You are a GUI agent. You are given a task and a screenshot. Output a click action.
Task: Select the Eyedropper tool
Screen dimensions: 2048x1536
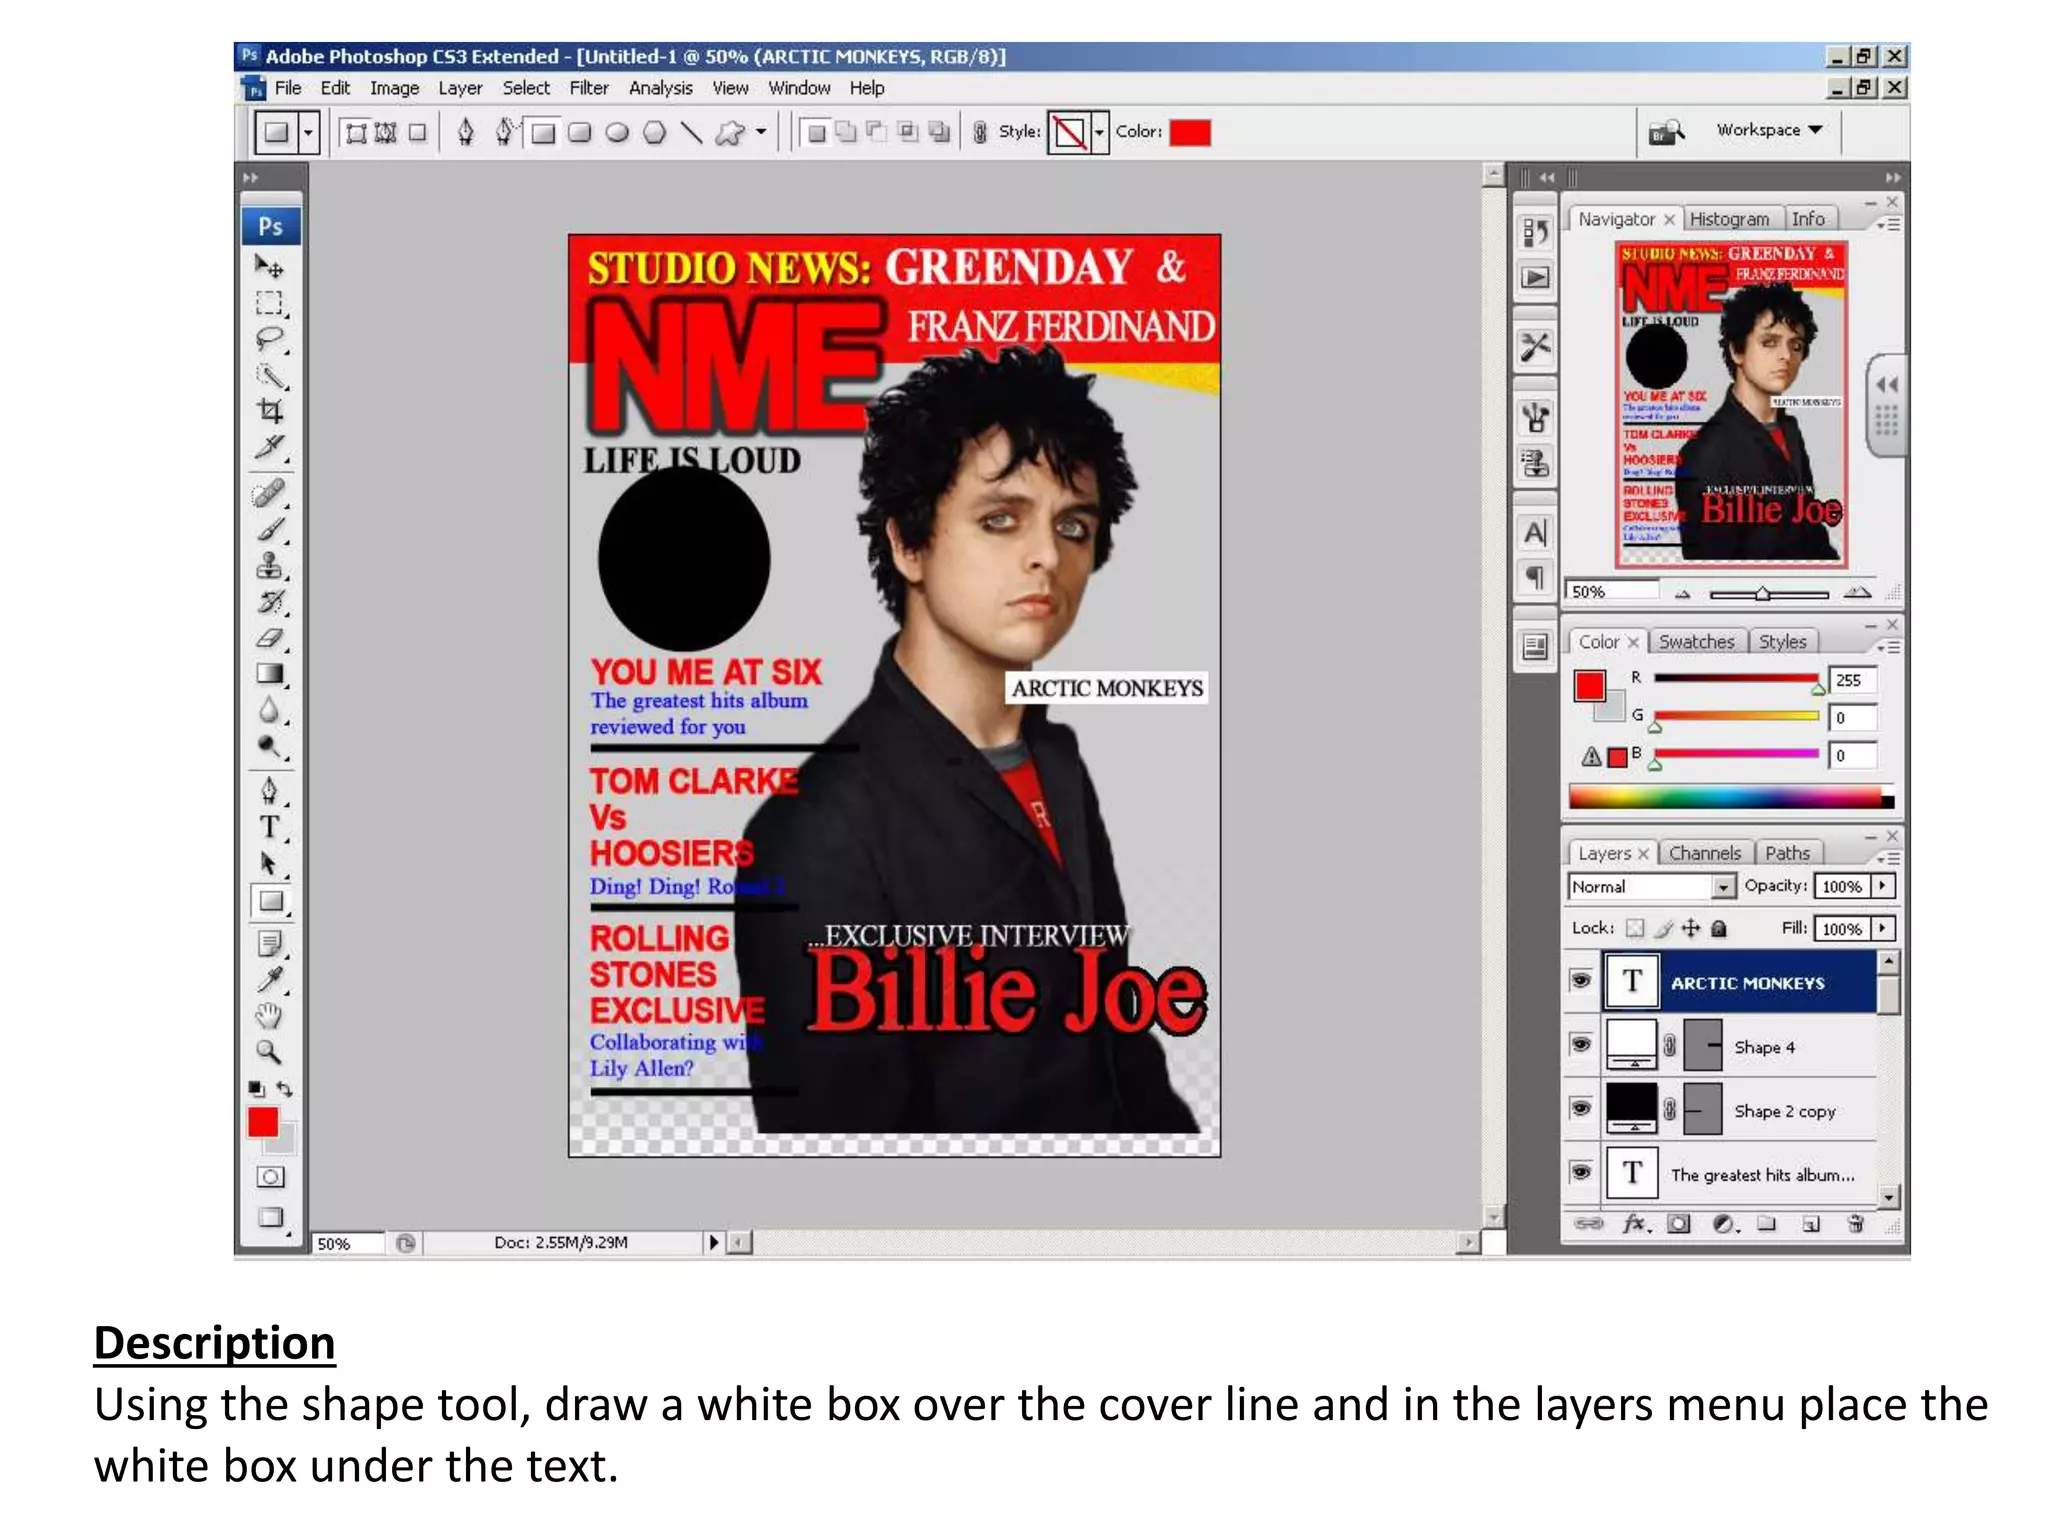[269, 979]
